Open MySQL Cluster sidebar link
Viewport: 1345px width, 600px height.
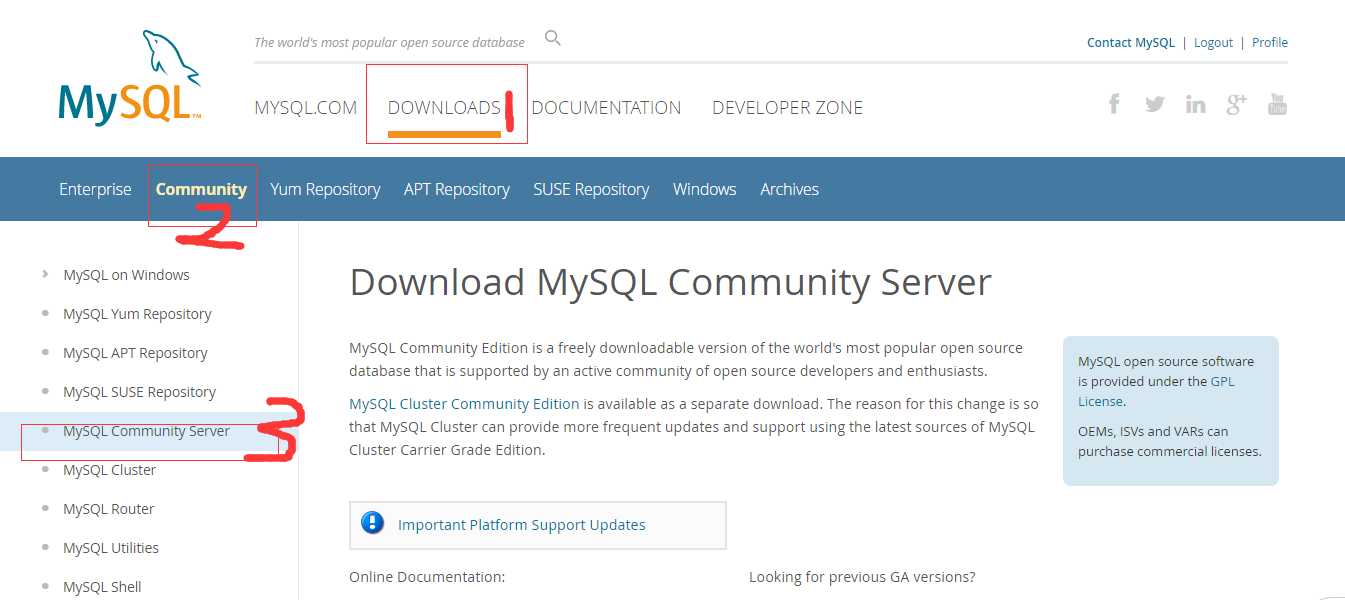point(109,470)
